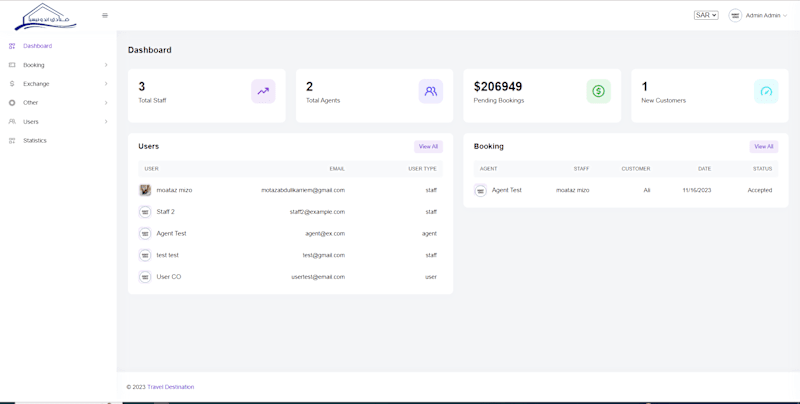The height and width of the screenshot is (404, 800).
Task: Click the USER TYPE column header
Action: pos(422,169)
